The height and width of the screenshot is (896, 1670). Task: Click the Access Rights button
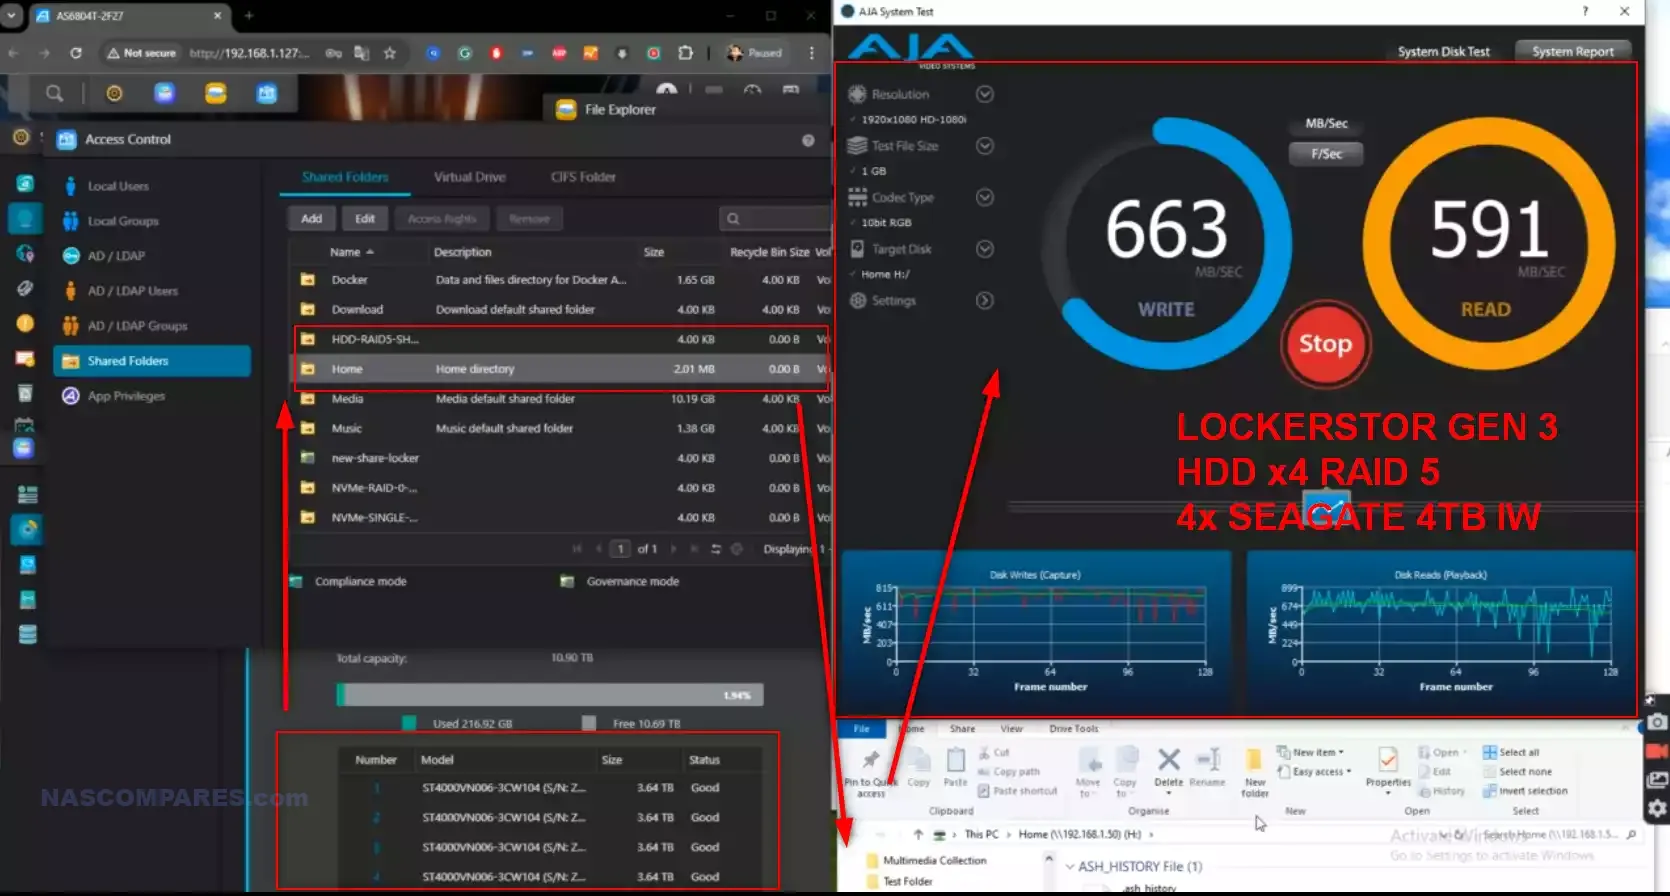pyautogui.click(x=442, y=219)
